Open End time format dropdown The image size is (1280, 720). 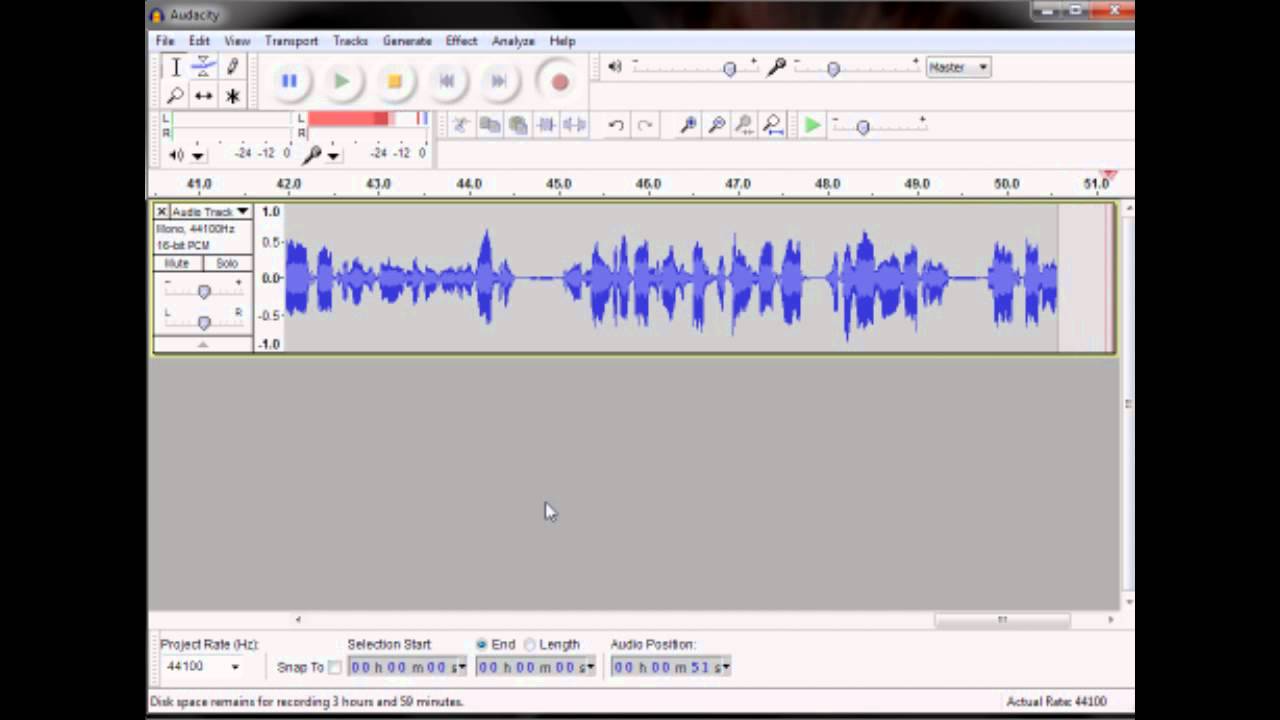(x=590, y=667)
